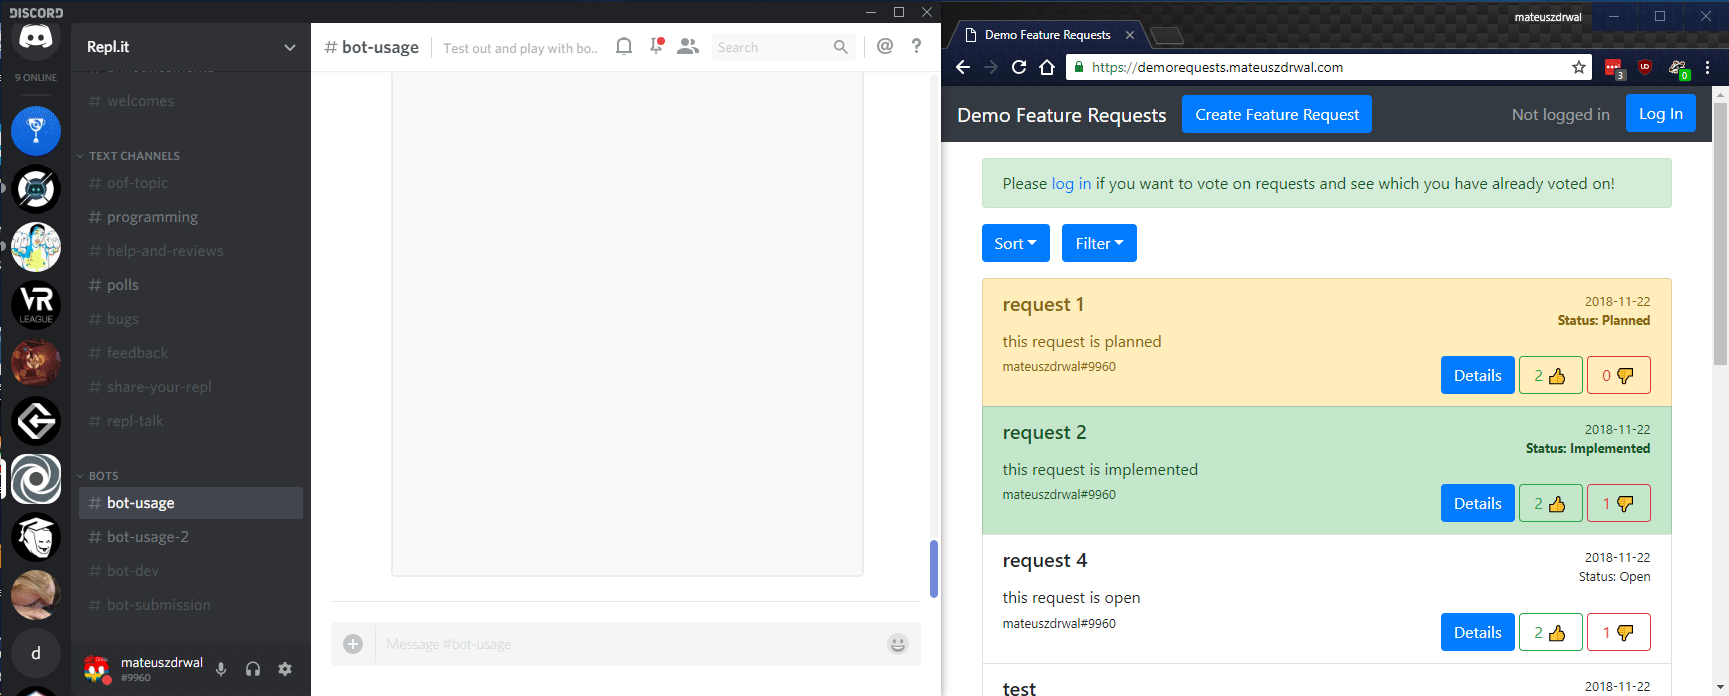The width and height of the screenshot is (1729, 696).
Task: Upvote request 4 with thumbs up
Action: coord(1550,633)
